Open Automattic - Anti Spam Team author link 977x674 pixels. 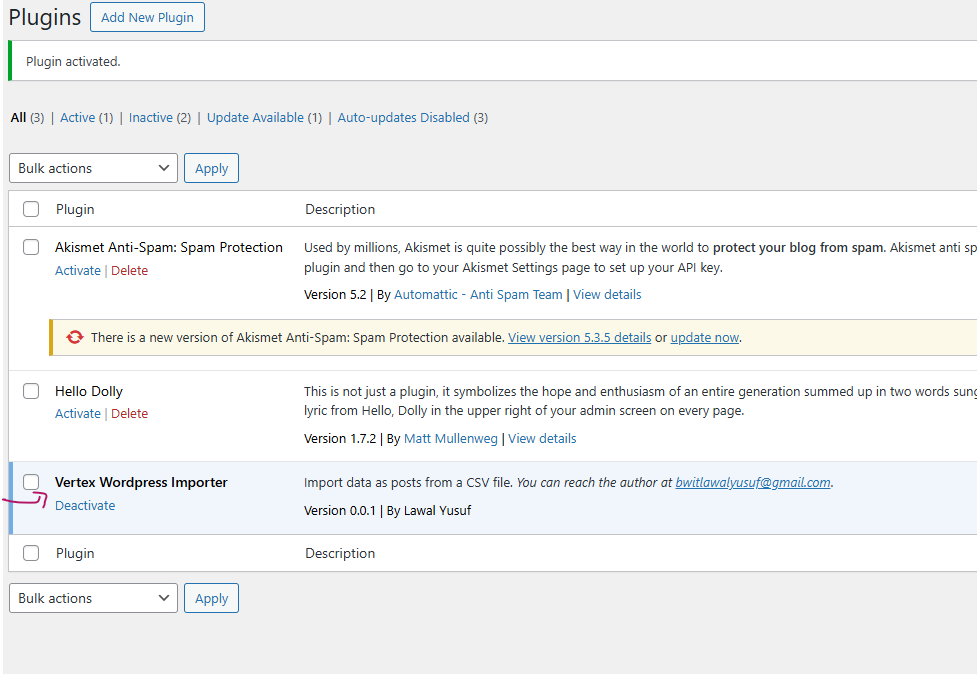pos(478,295)
